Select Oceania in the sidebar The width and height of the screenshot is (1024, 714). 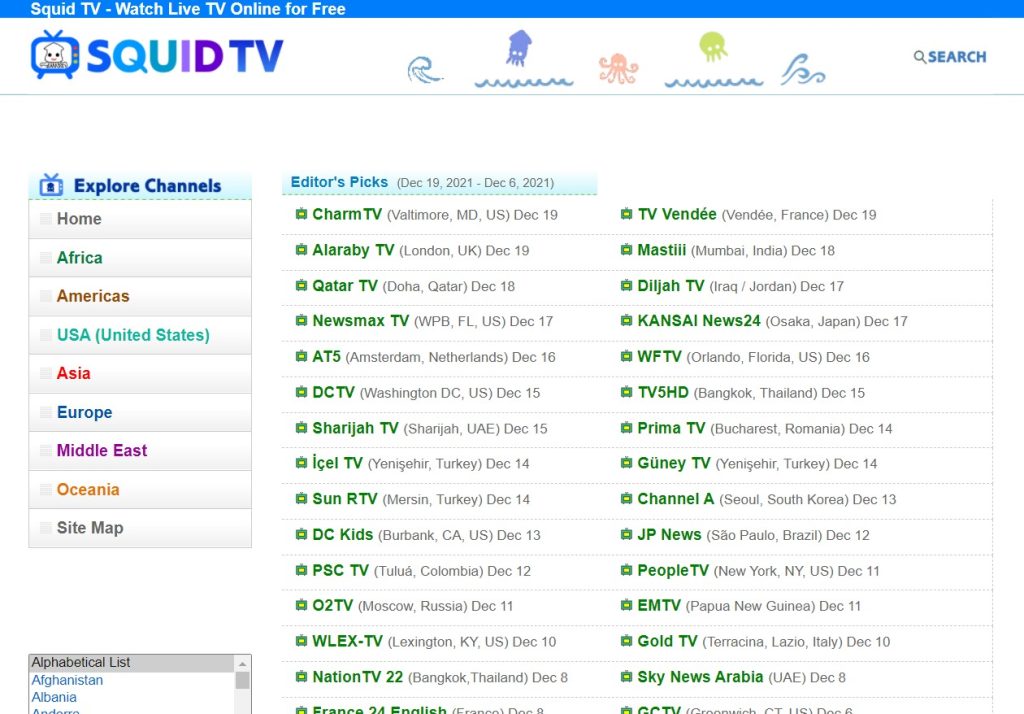point(140,489)
